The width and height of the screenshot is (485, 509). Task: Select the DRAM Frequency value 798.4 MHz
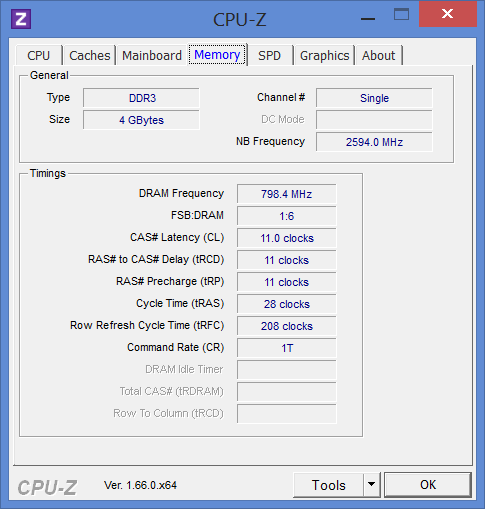(x=287, y=194)
